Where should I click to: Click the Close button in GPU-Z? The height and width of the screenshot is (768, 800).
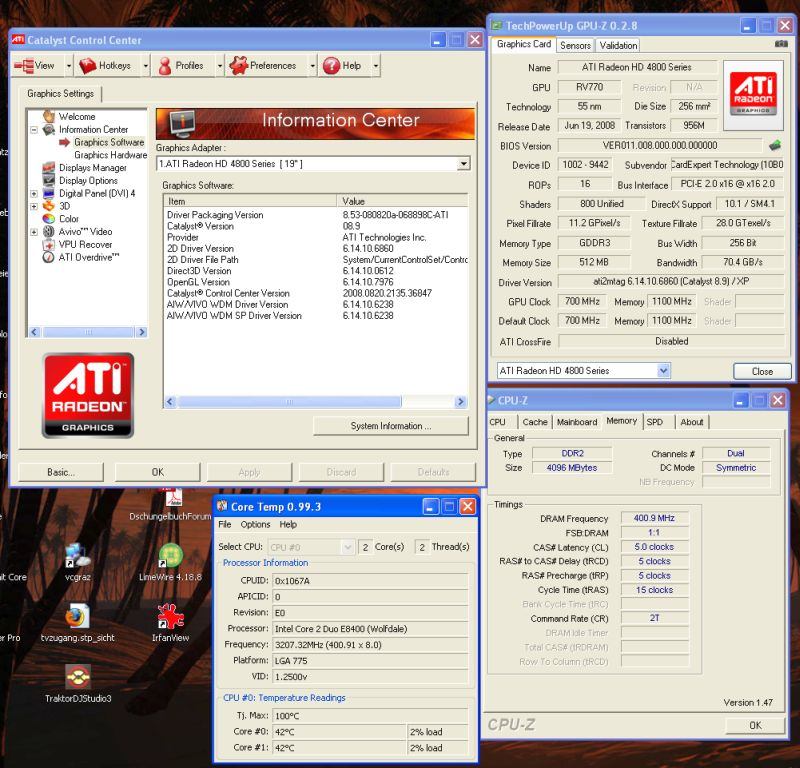tap(762, 371)
